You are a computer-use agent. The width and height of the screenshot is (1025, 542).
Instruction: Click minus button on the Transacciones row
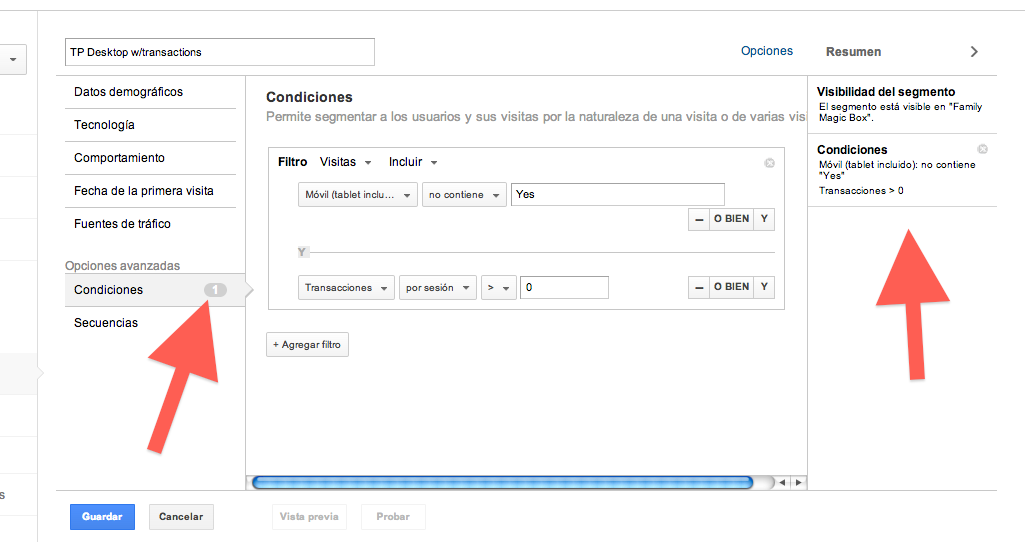(699, 287)
